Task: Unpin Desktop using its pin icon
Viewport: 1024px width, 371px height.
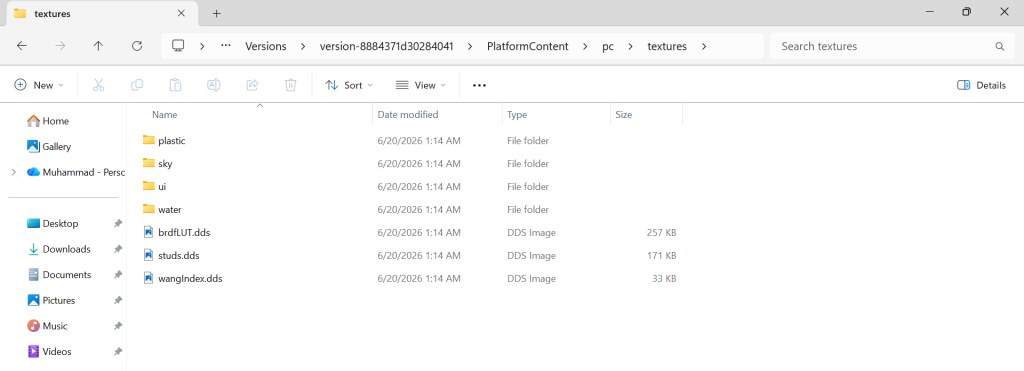Action: 118,223
